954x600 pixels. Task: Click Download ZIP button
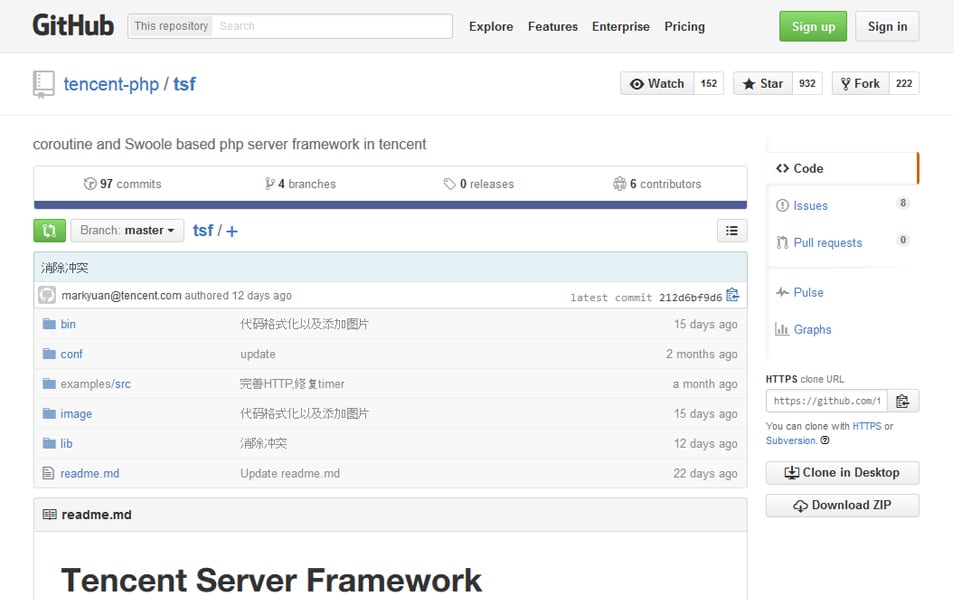point(842,505)
